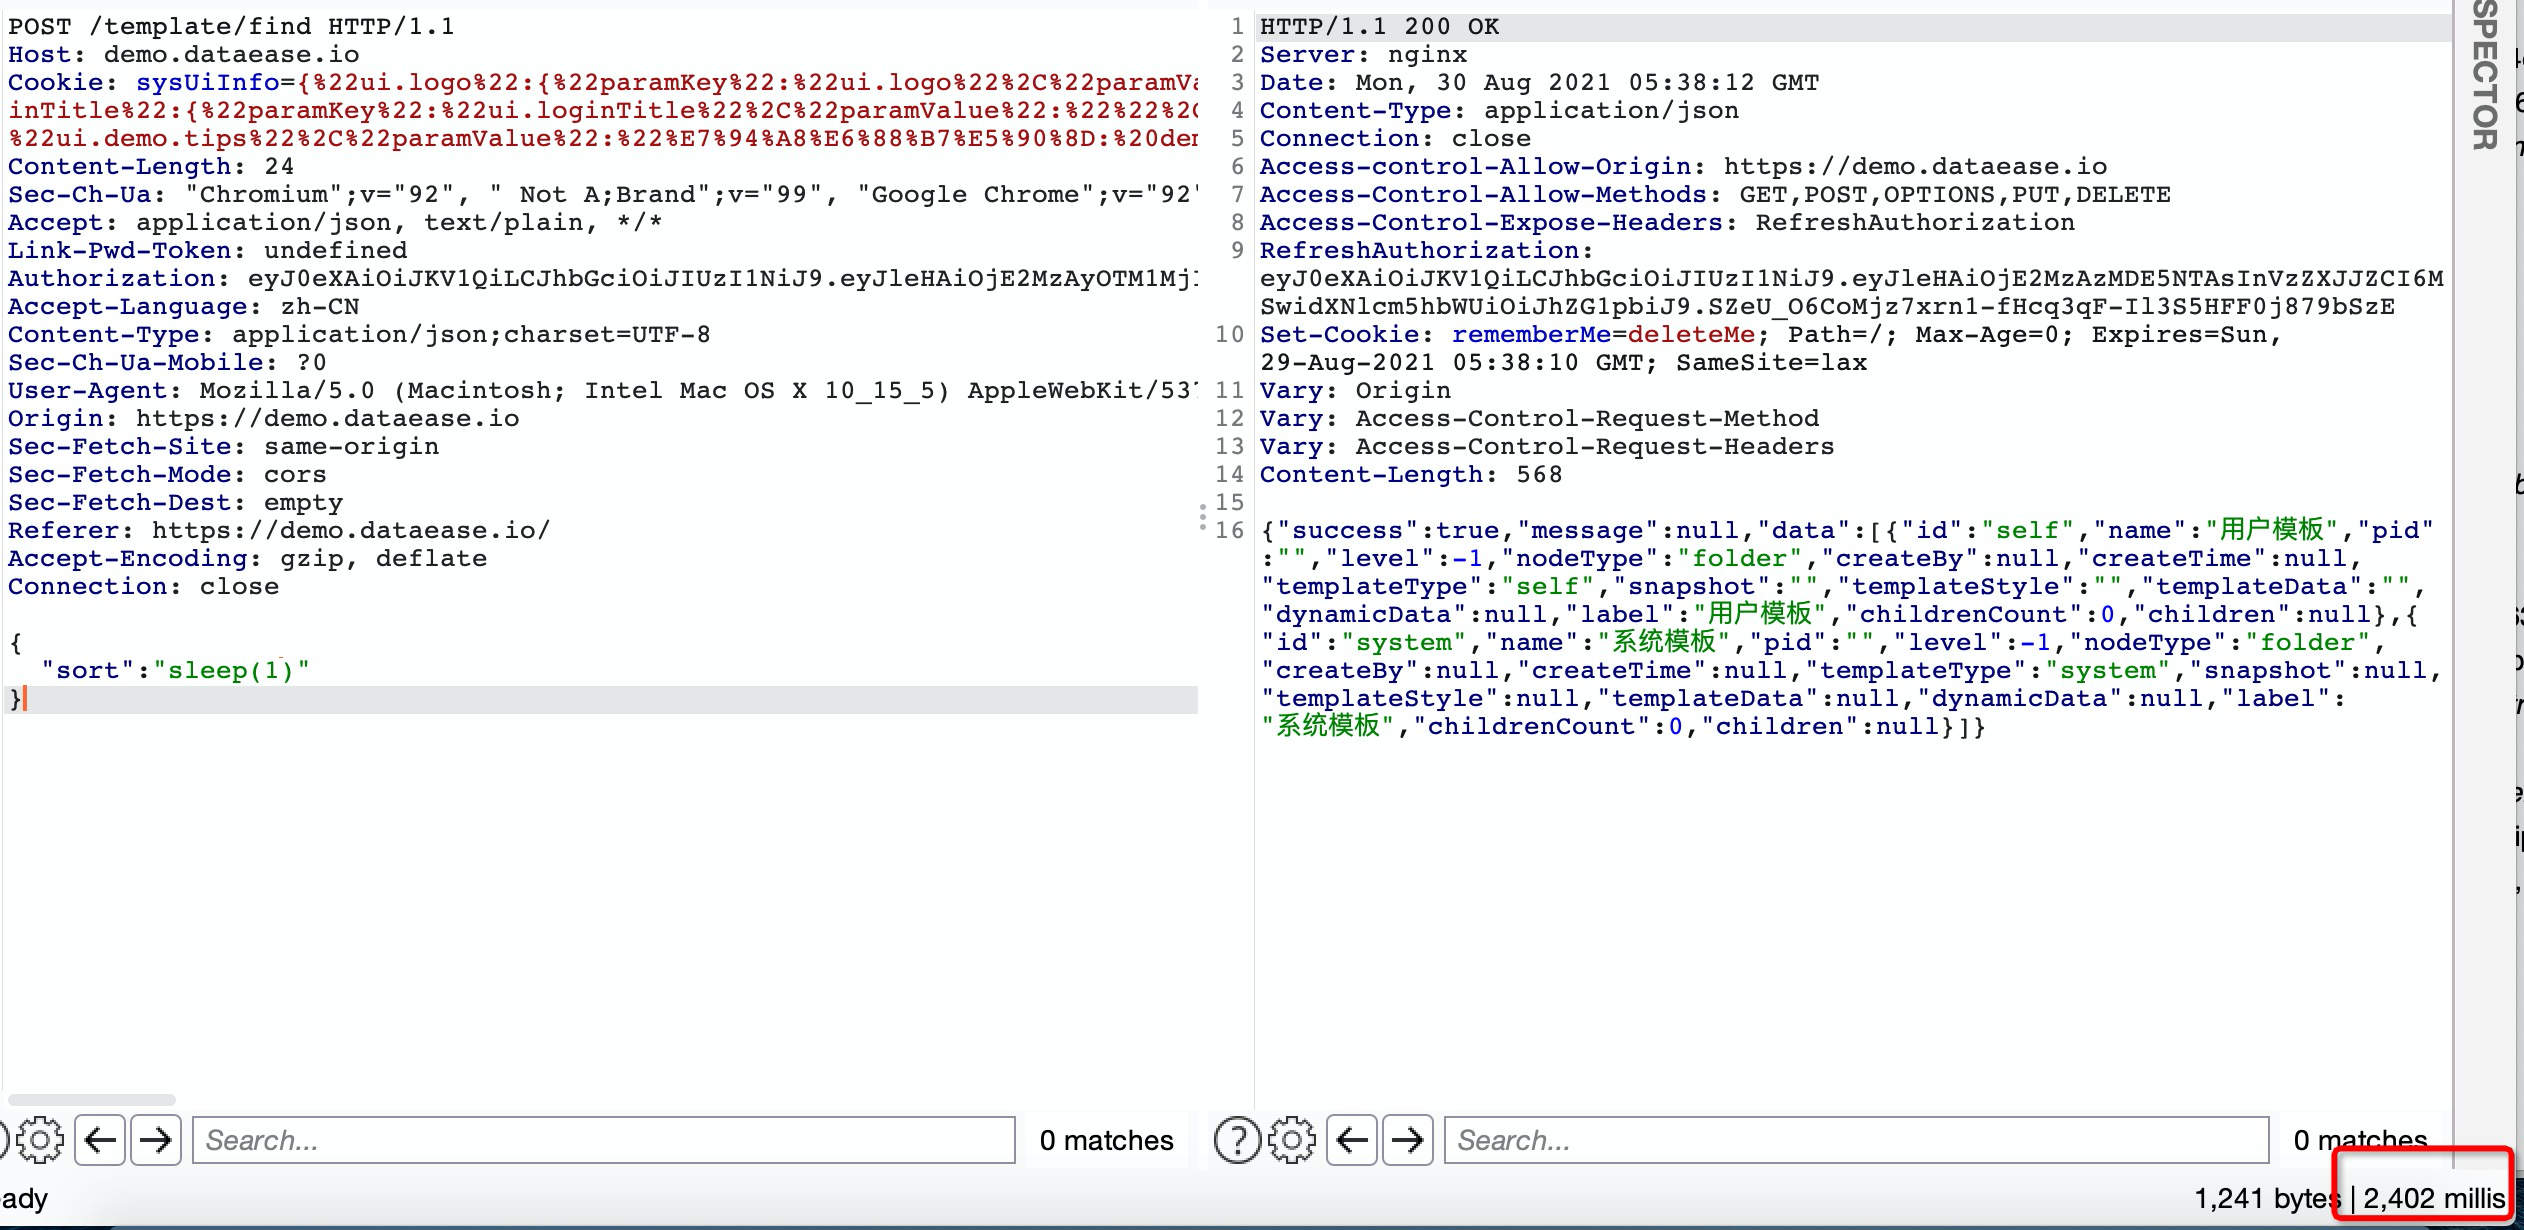The image size is (2524, 1230).
Task: Jump to previous search match in the response
Action: click(1353, 1139)
